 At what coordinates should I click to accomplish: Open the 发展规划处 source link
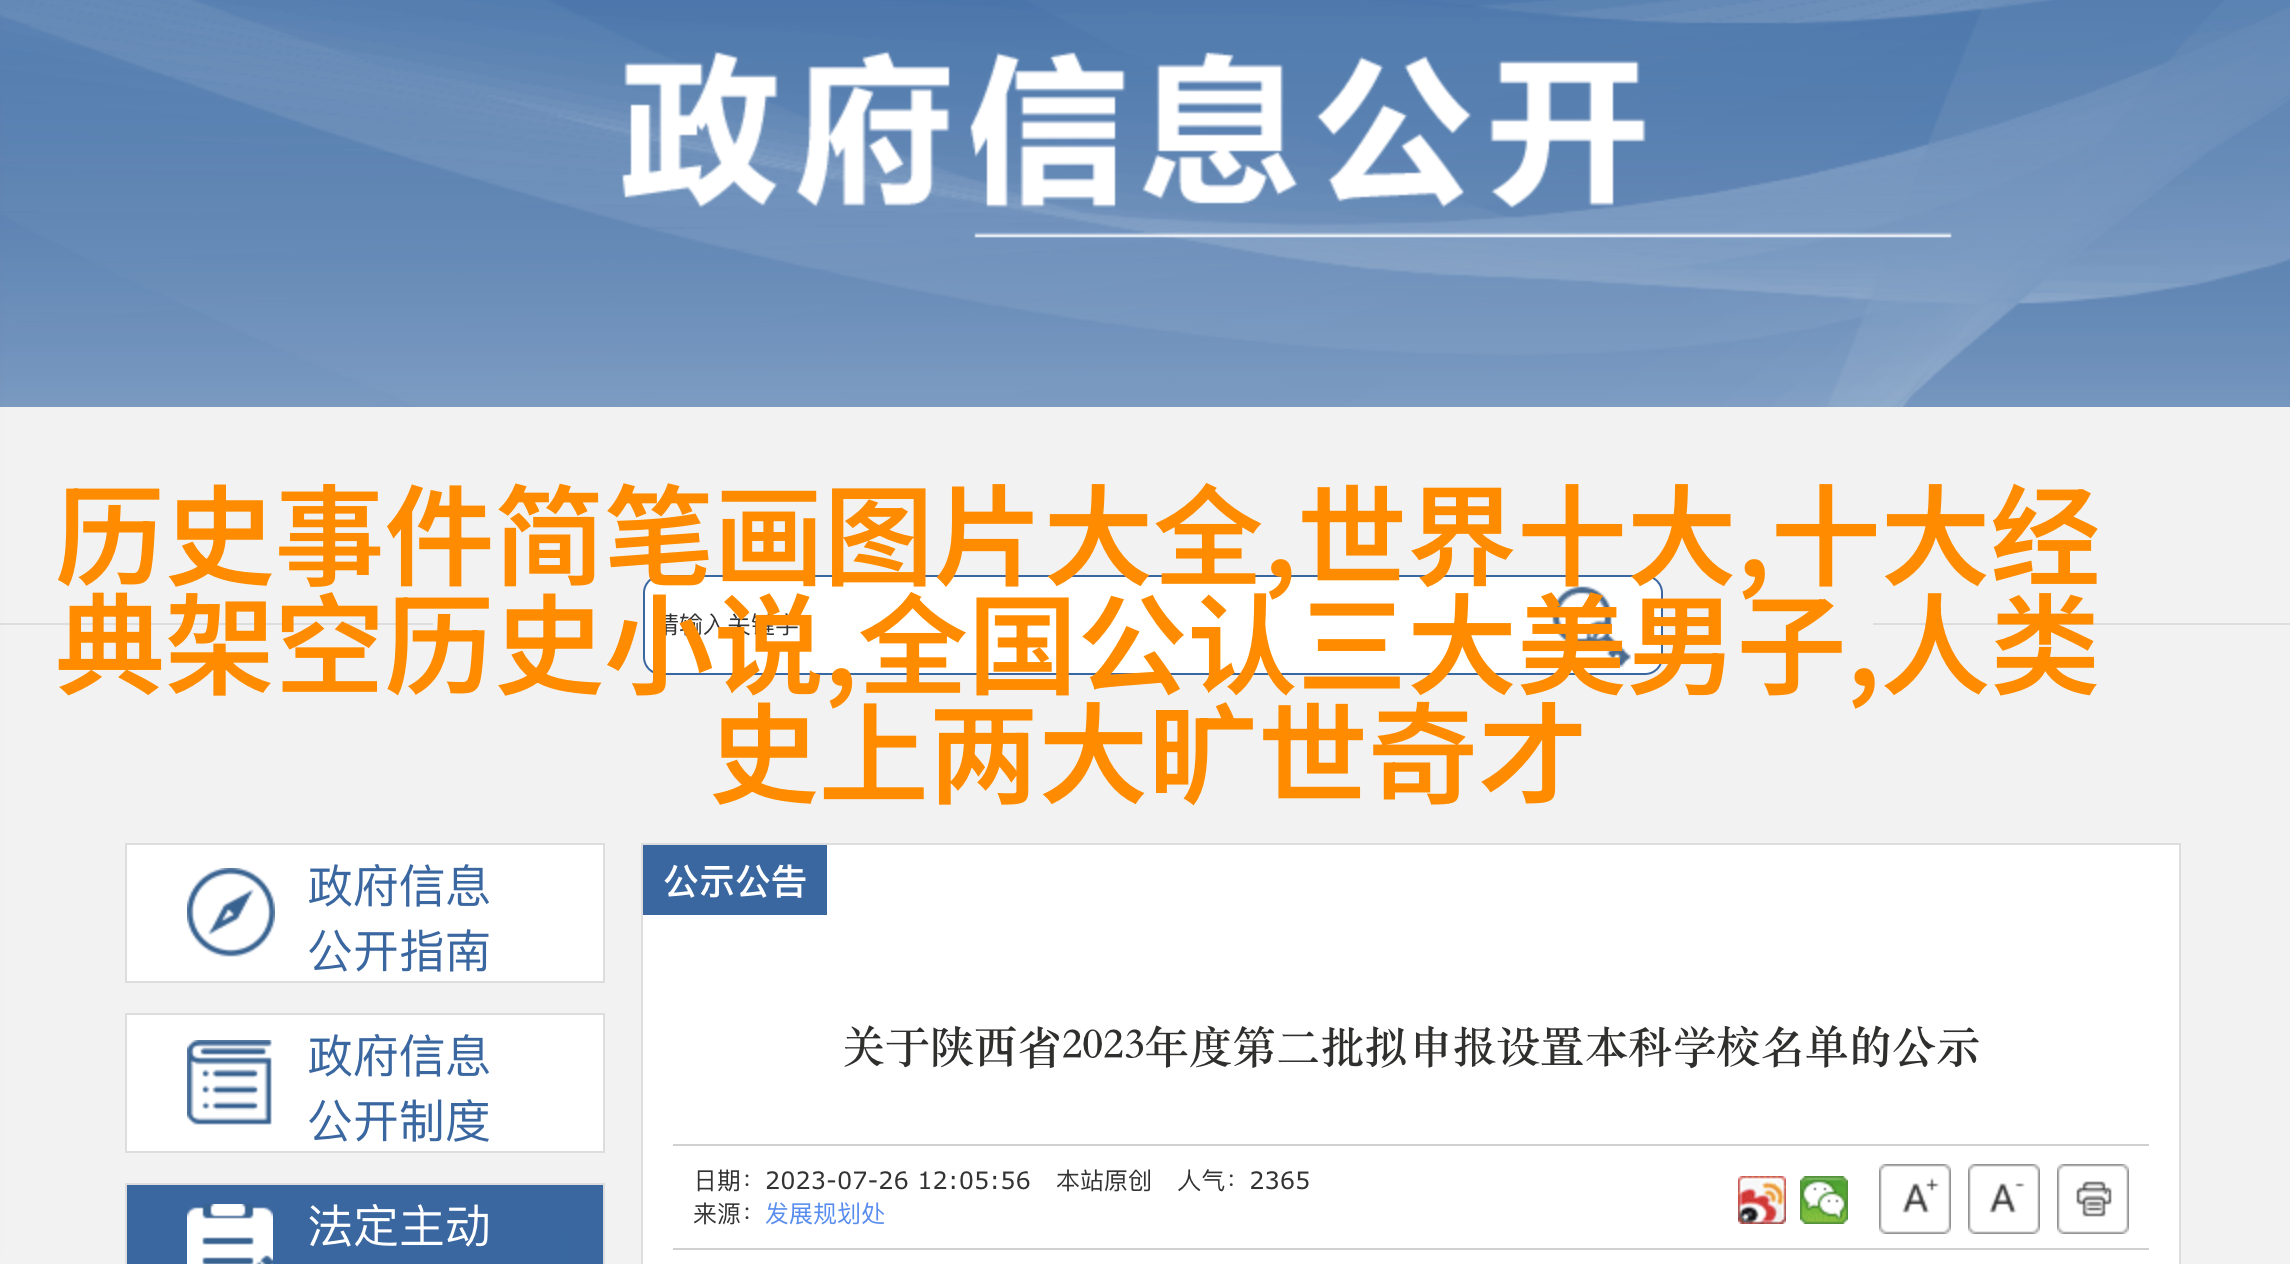825,1214
